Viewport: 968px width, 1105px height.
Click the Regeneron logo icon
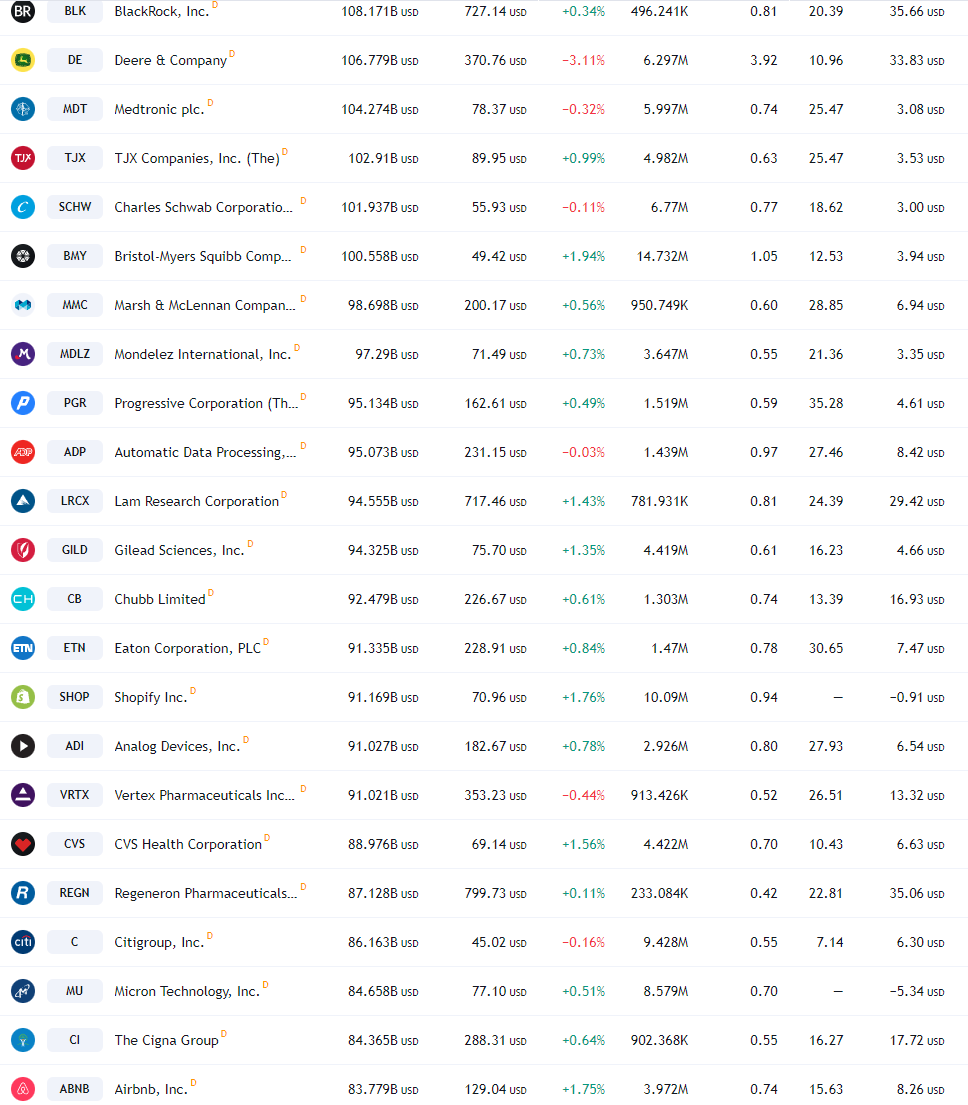(x=23, y=893)
